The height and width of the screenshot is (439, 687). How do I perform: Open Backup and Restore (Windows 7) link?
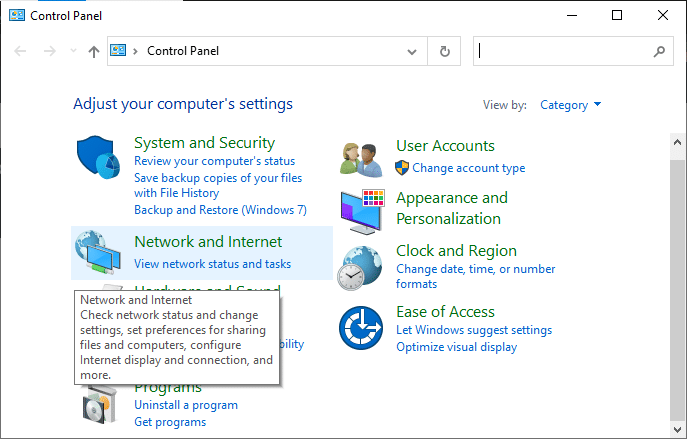220,210
